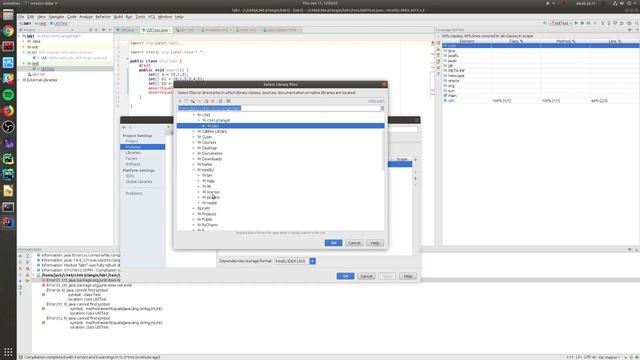The height and width of the screenshot is (360, 640).
Task: Click the Search Everywhere magnifier icon
Action: [636, 23]
